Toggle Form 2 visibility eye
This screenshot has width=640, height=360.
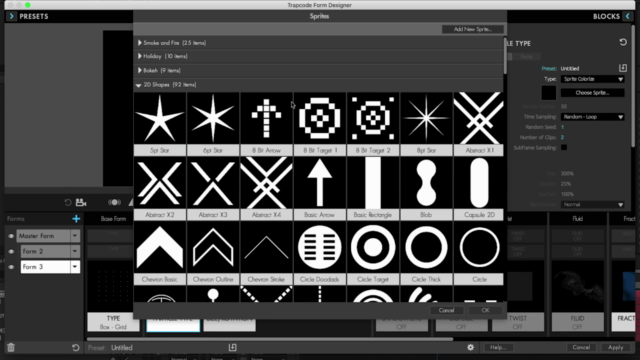point(11,251)
